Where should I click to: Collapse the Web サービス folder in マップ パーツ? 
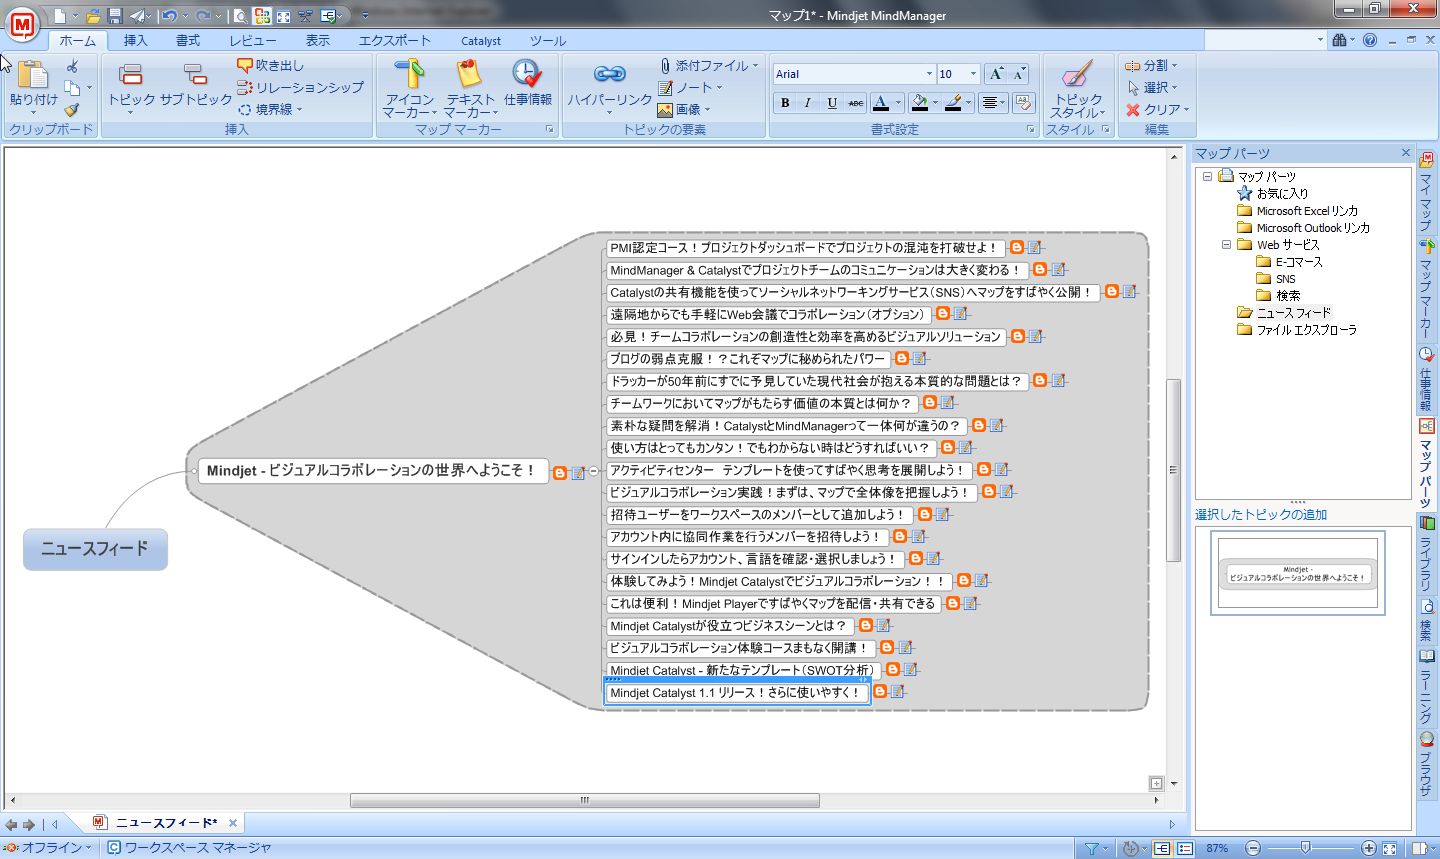1226,244
